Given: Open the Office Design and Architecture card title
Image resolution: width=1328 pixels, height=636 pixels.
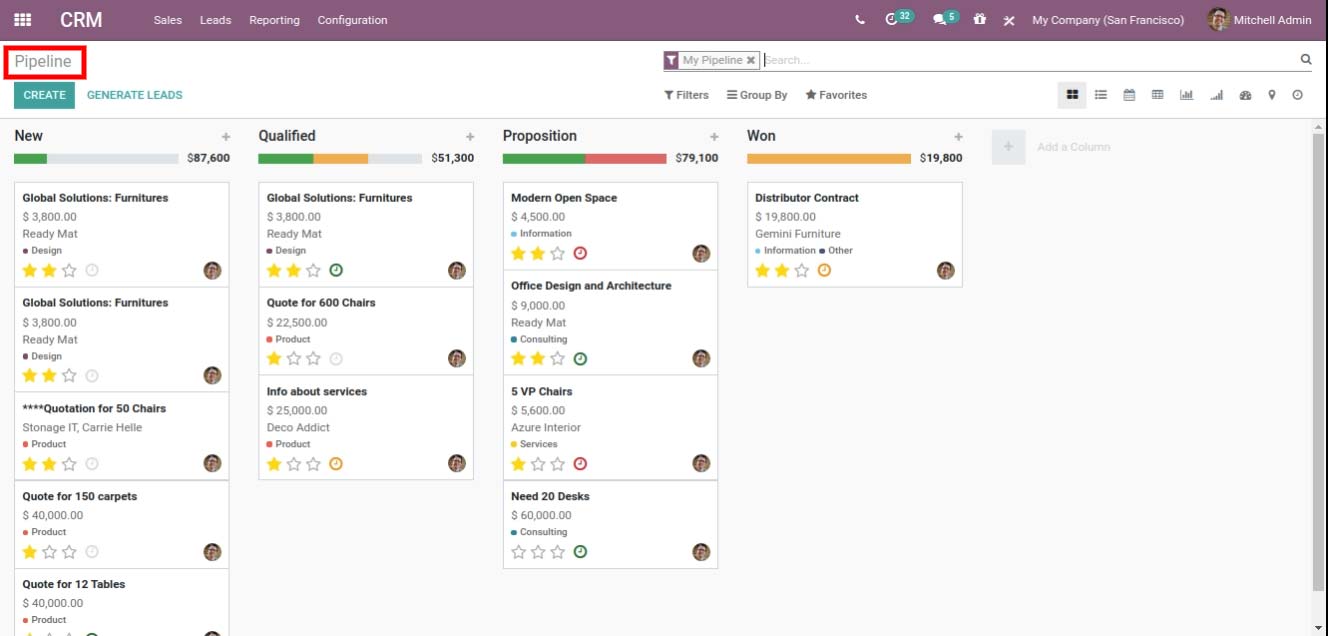Looking at the screenshot, I should pyautogui.click(x=591, y=286).
